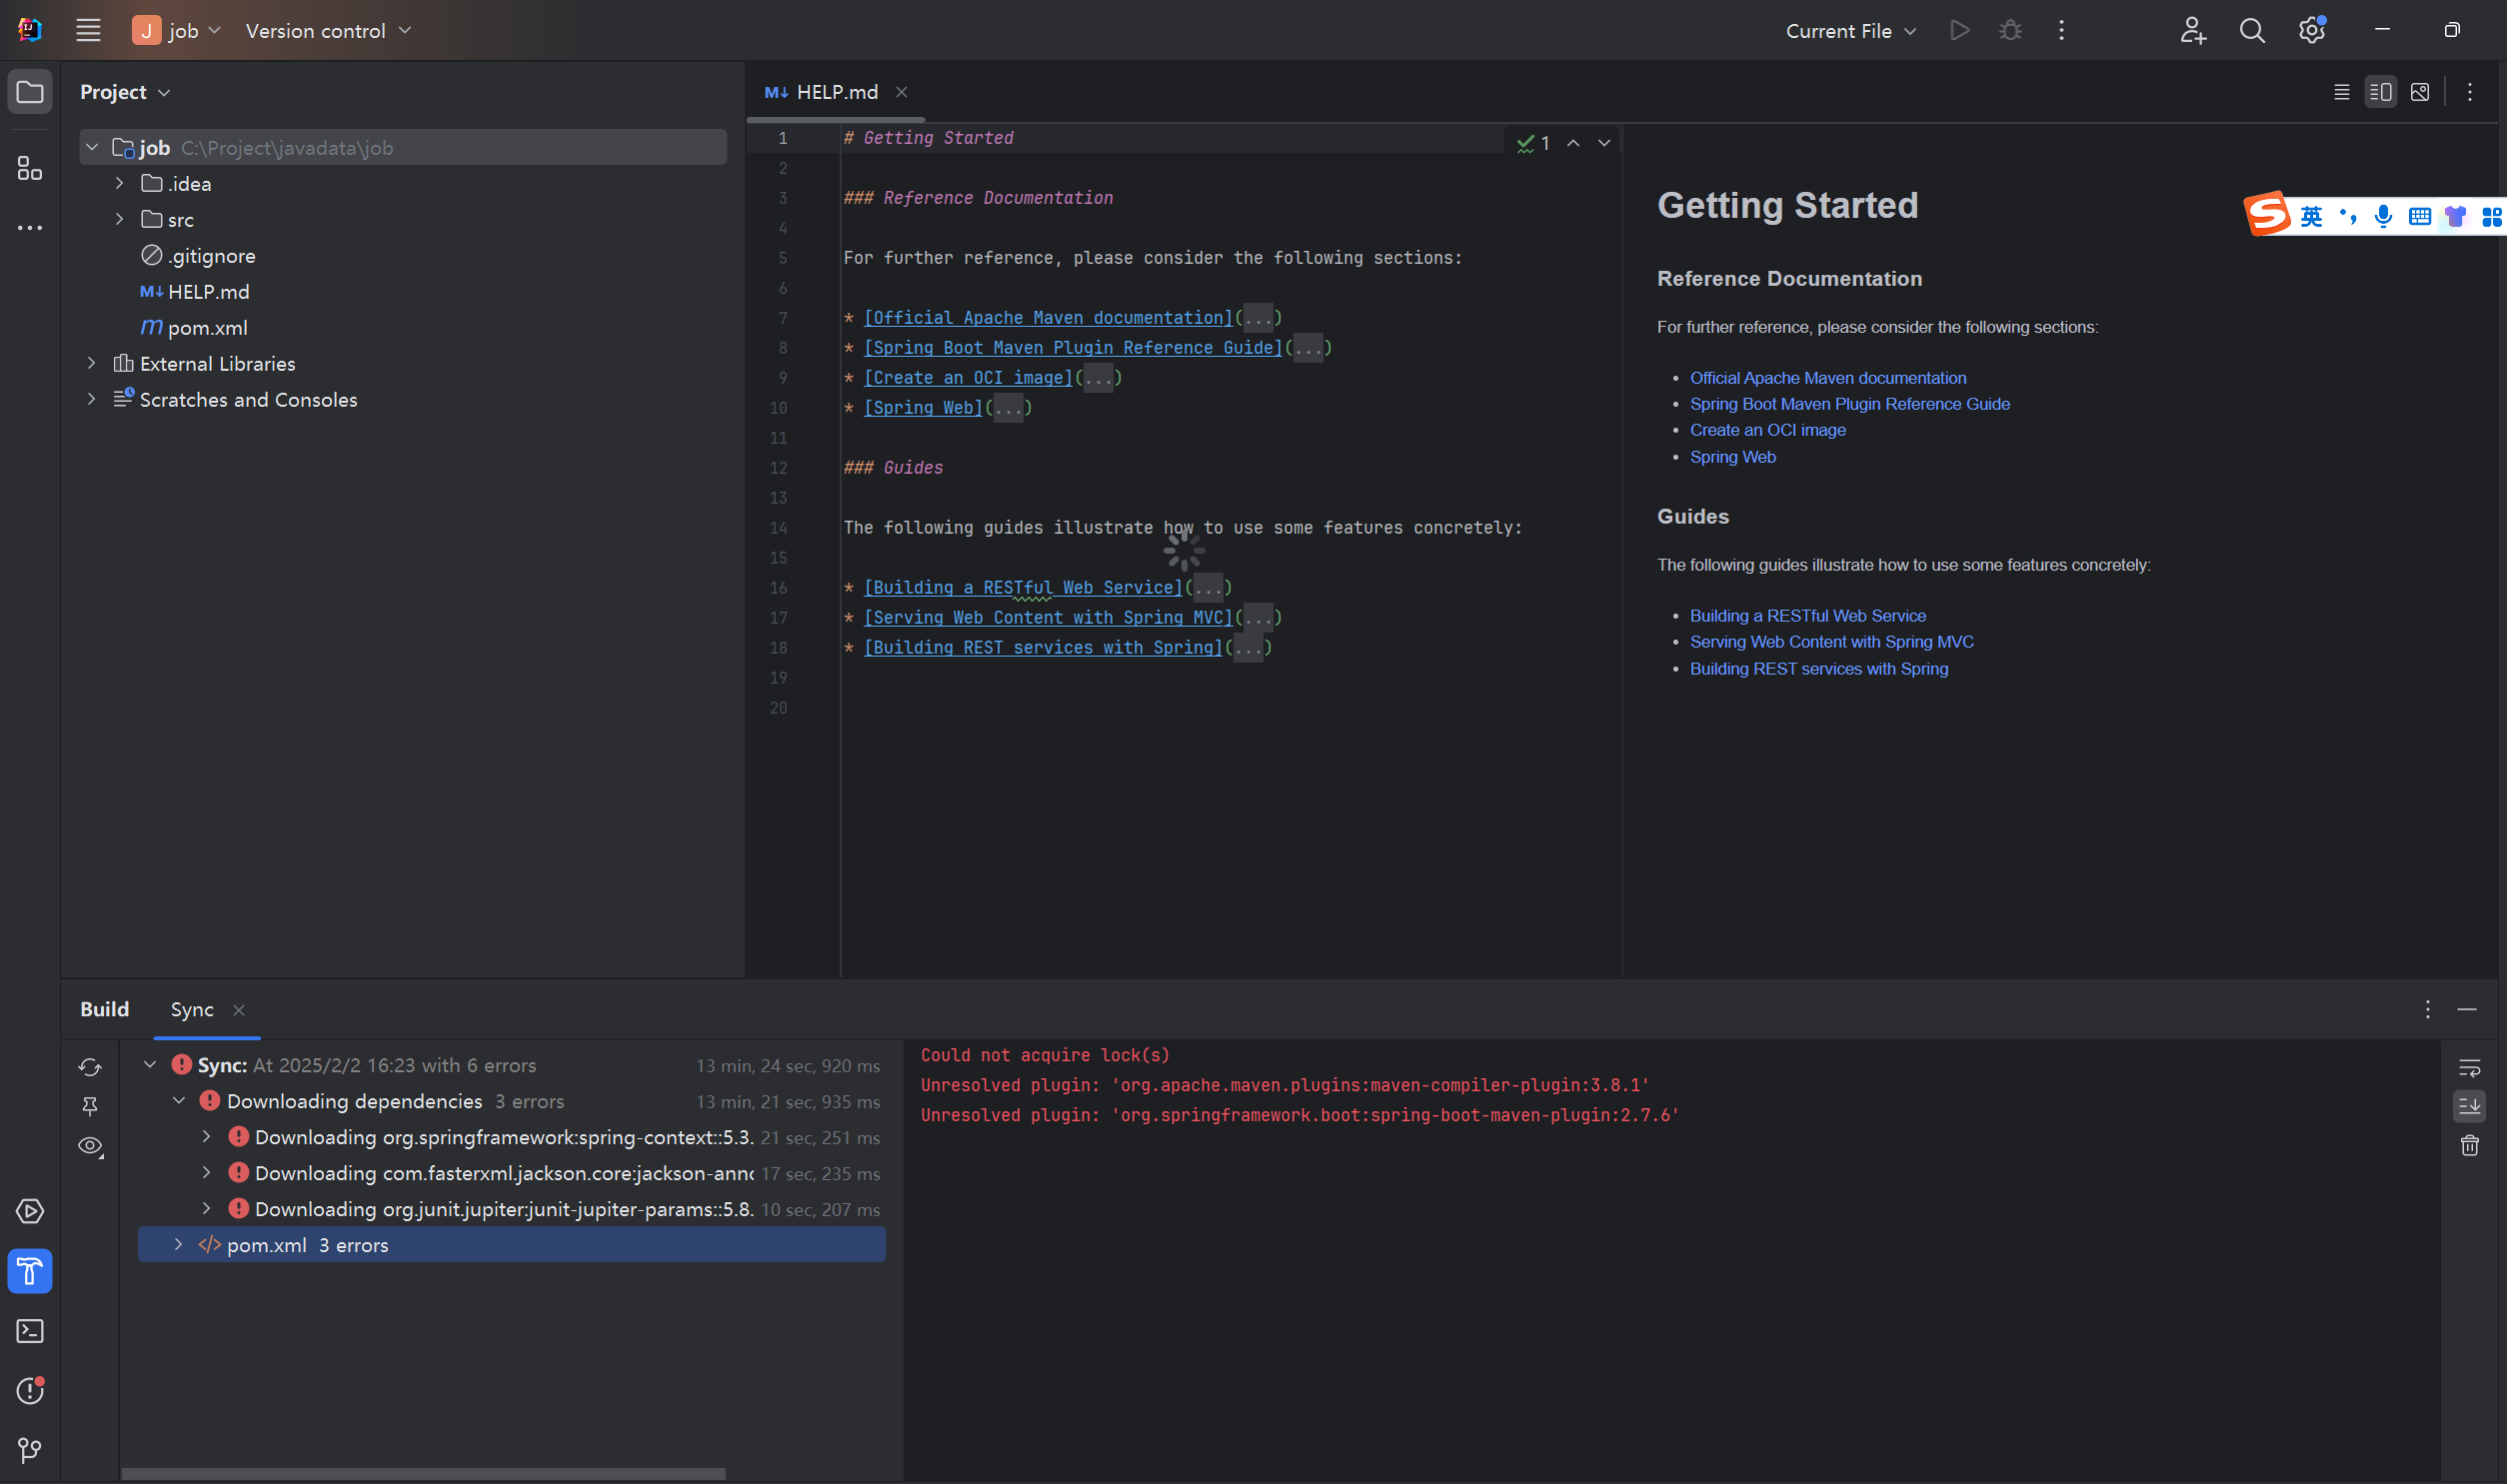The height and width of the screenshot is (1484, 2507).
Task: Open the main hamburger menu
Action: (x=88, y=31)
